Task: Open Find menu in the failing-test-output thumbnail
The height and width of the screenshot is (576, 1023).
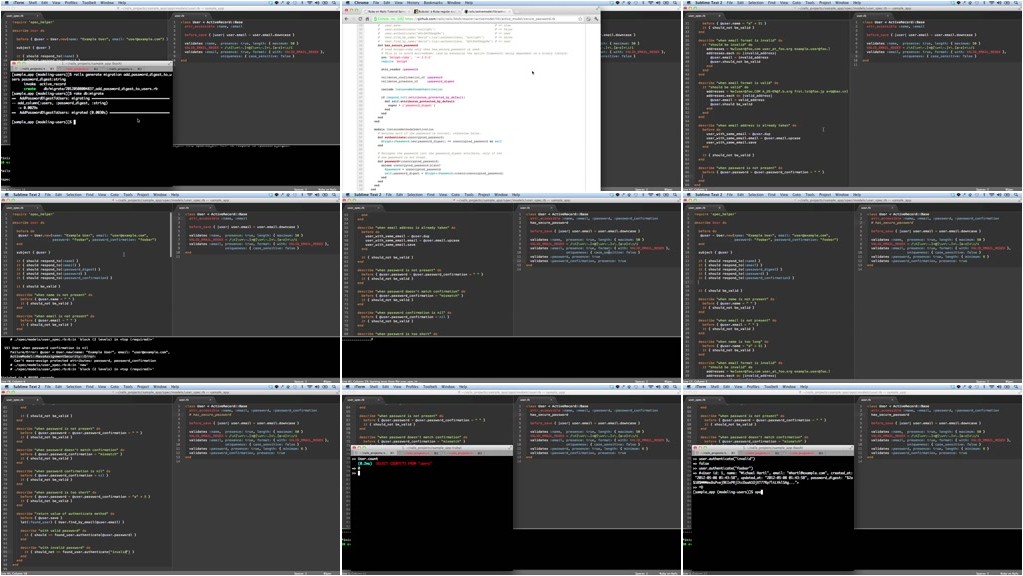Action: point(89,194)
